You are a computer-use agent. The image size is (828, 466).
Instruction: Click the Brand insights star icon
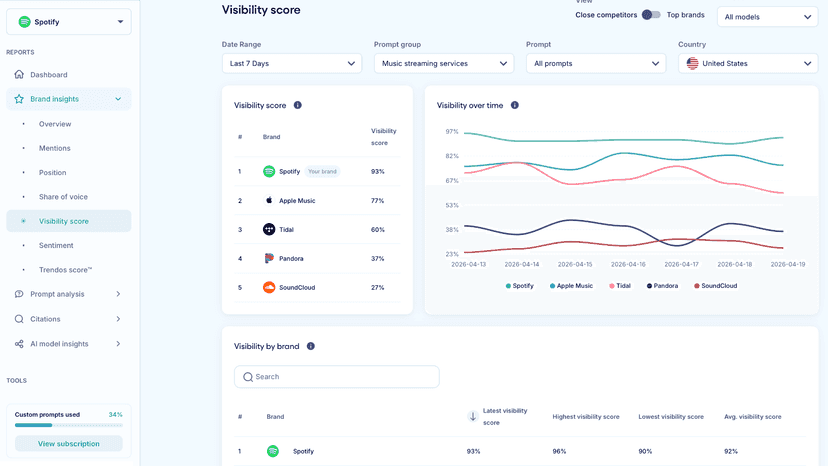point(19,99)
